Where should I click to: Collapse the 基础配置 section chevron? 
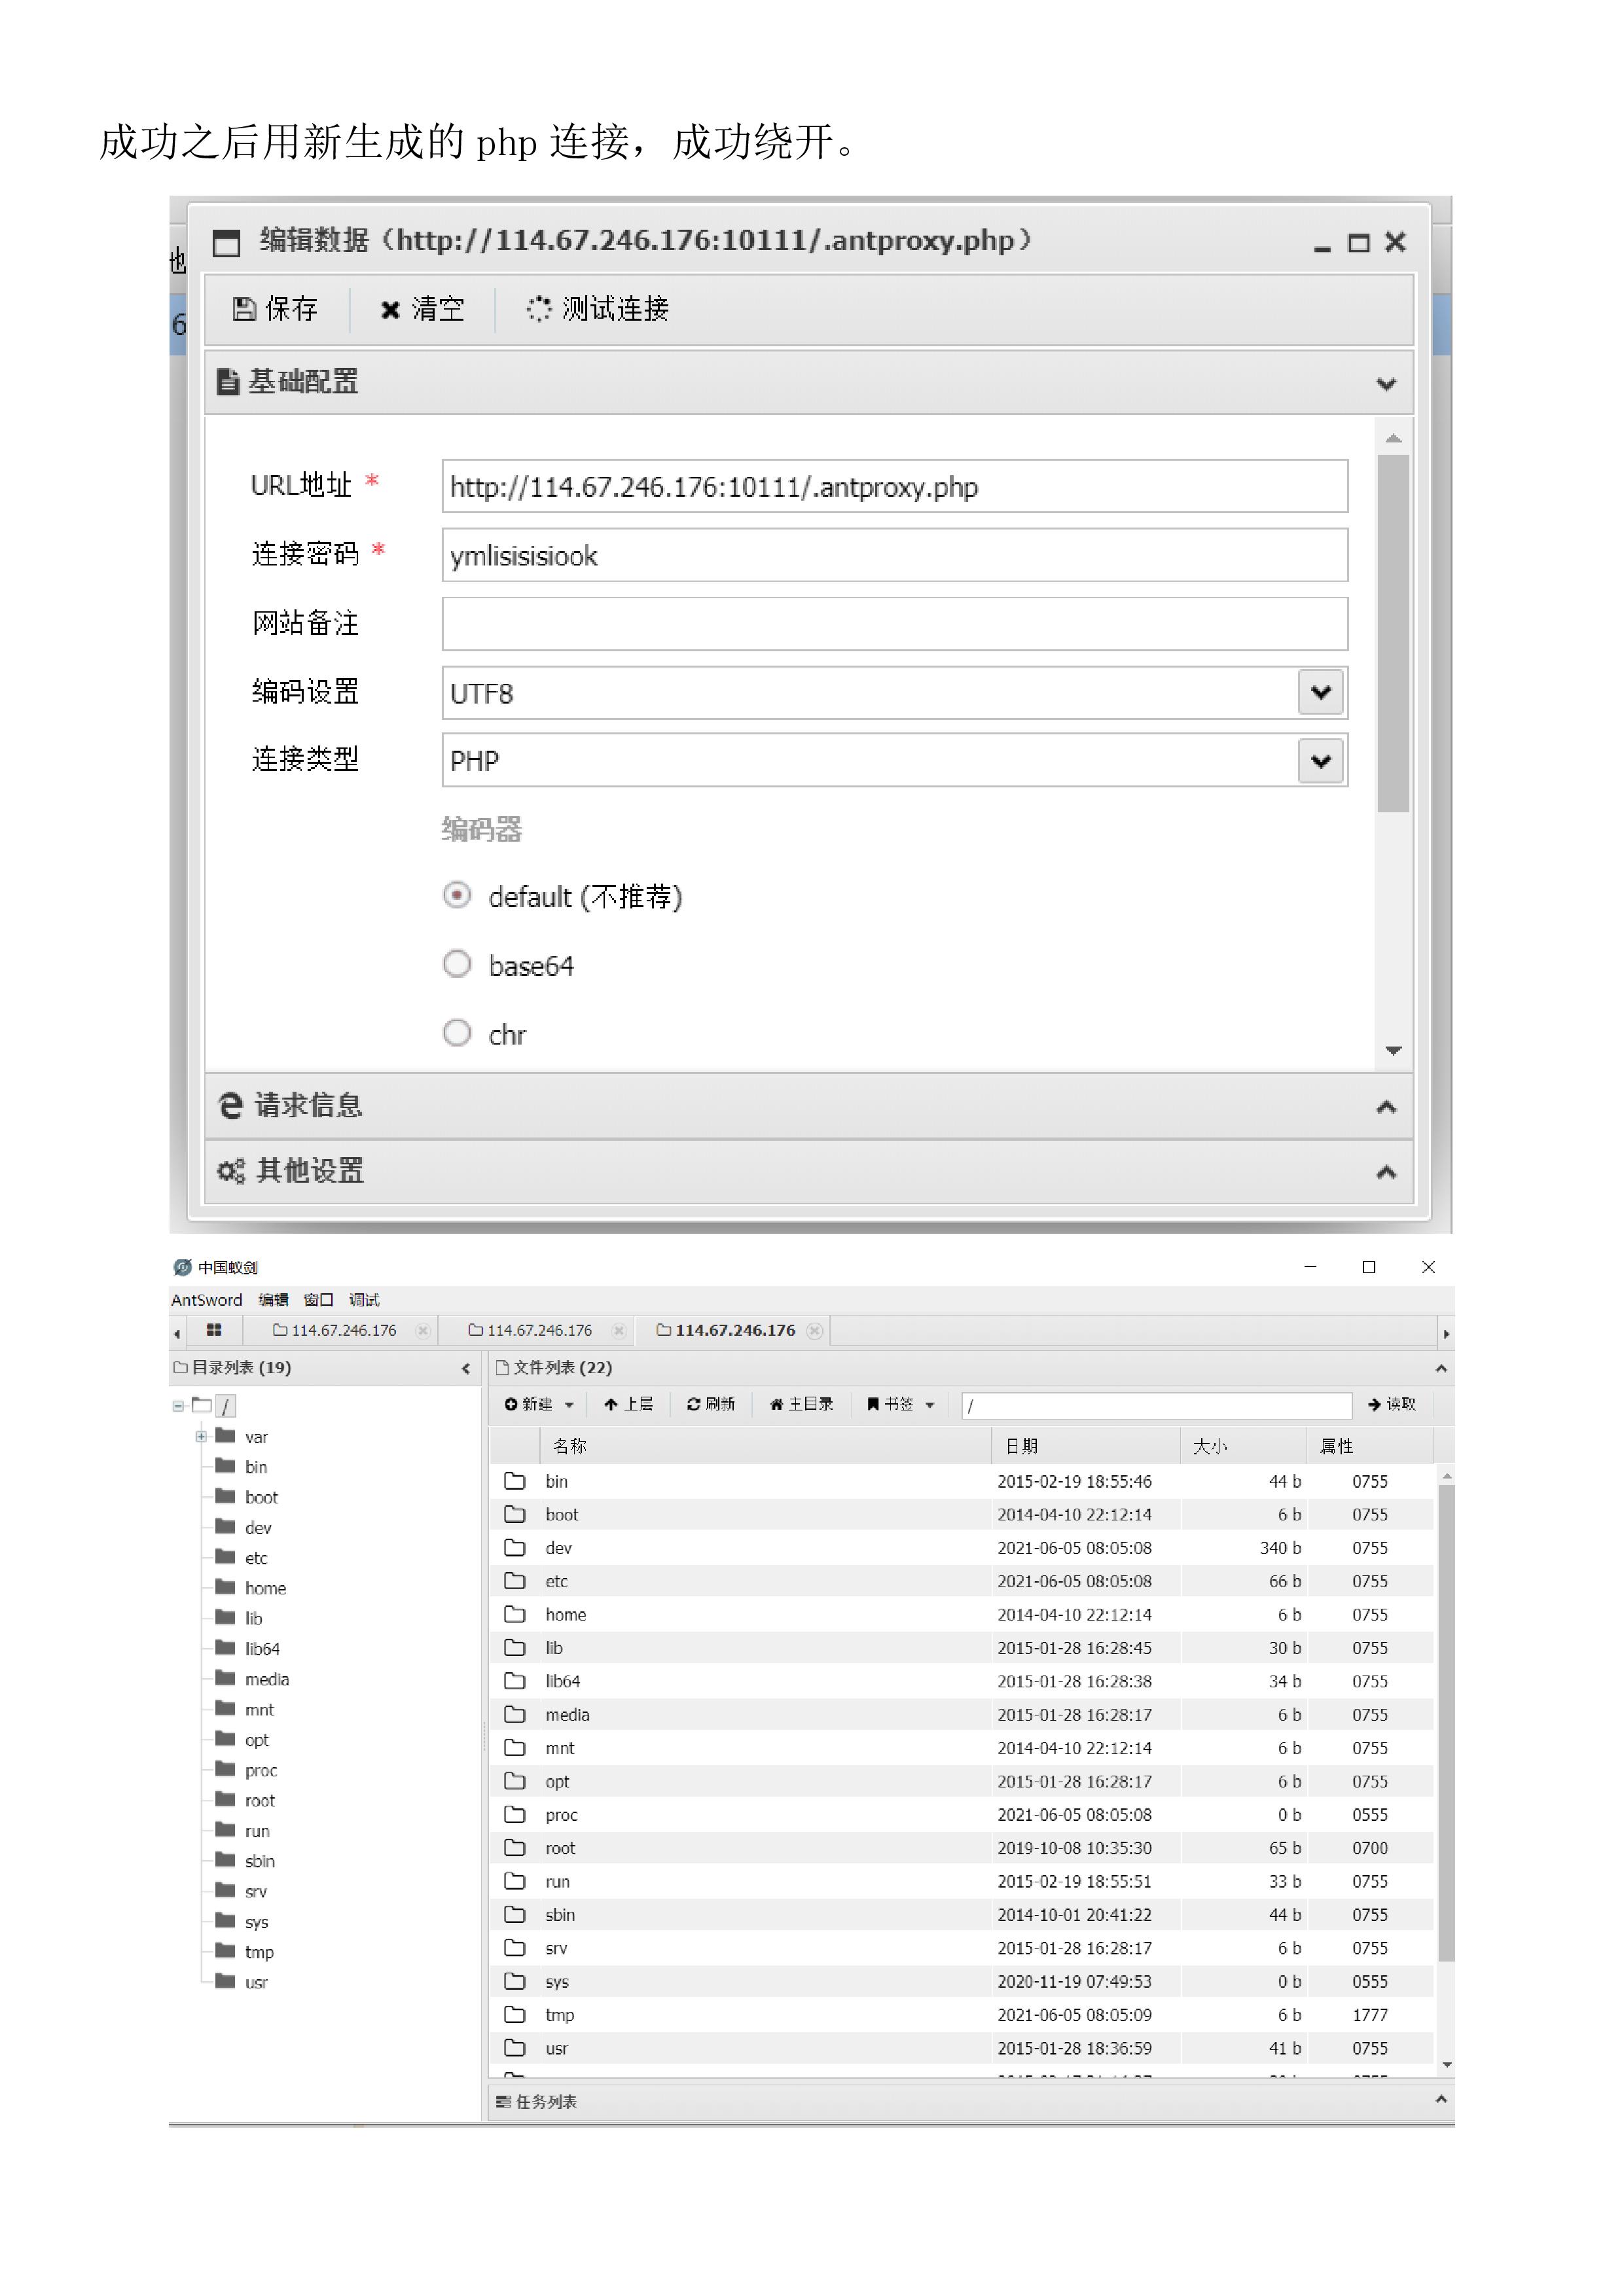1385,383
